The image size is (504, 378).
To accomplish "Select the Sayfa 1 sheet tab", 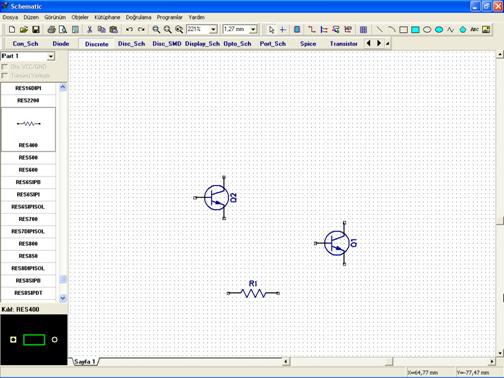I will coord(85,361).
